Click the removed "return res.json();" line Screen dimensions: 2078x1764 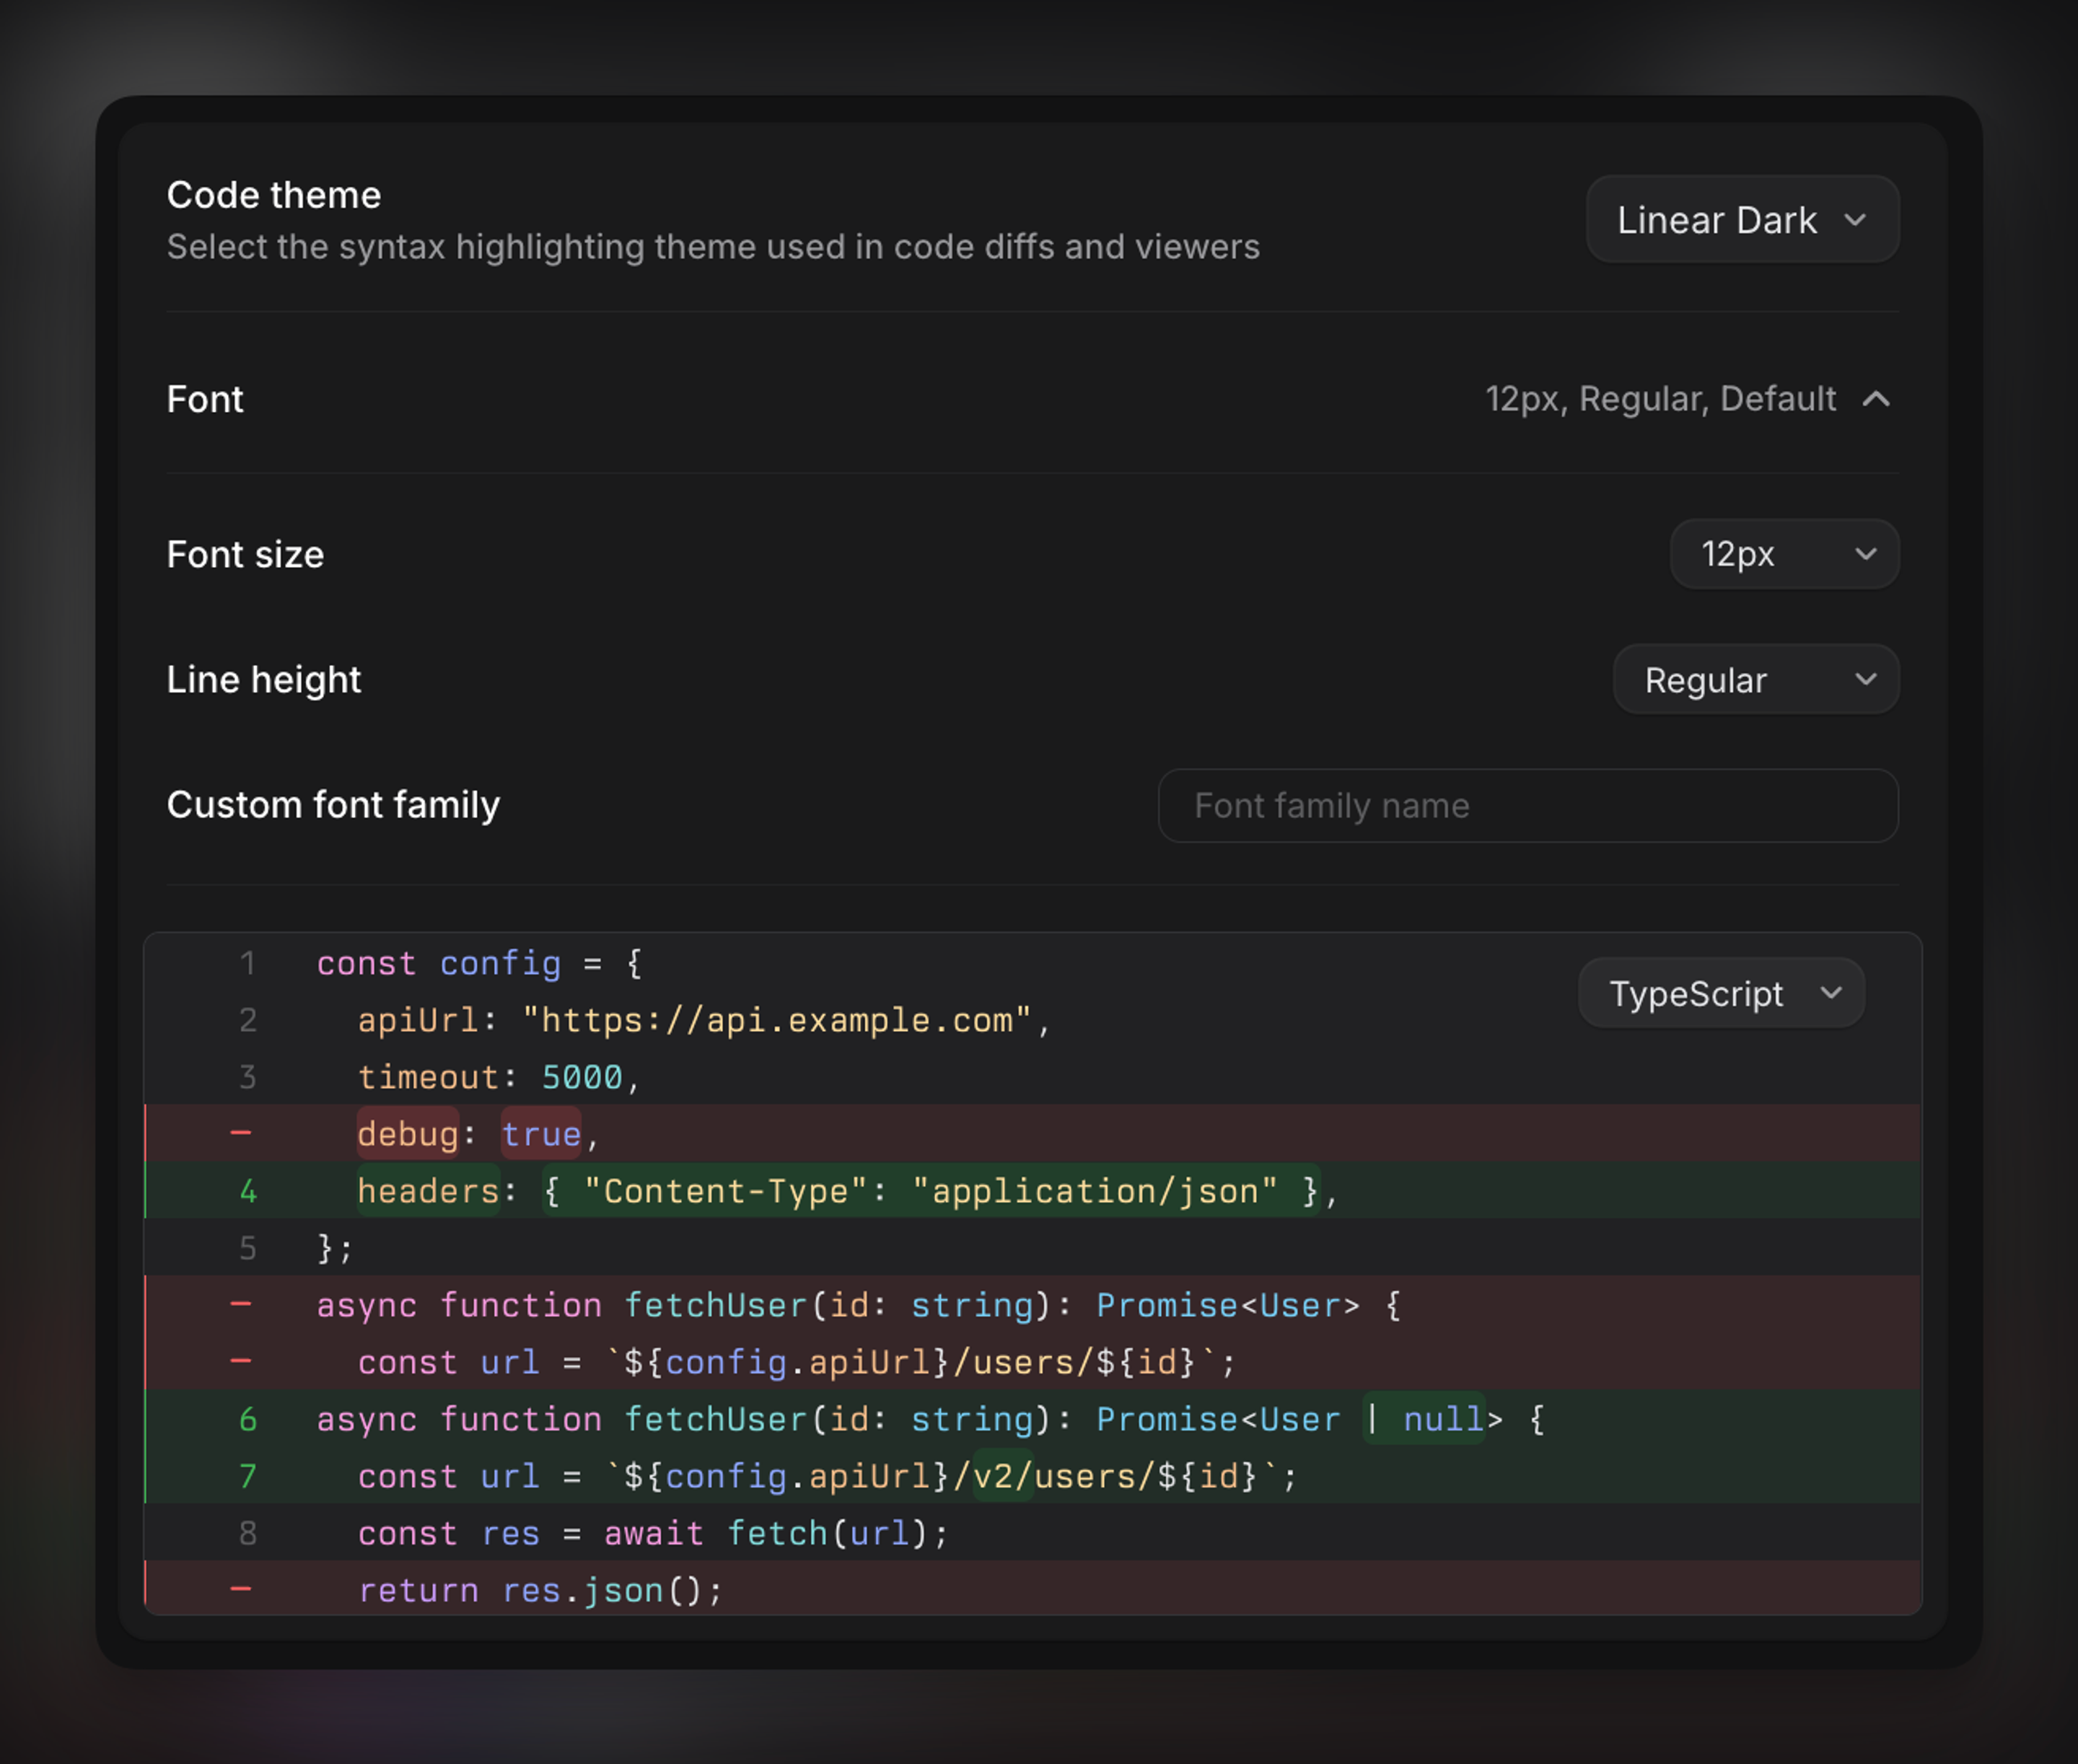coord(1032,1589)
